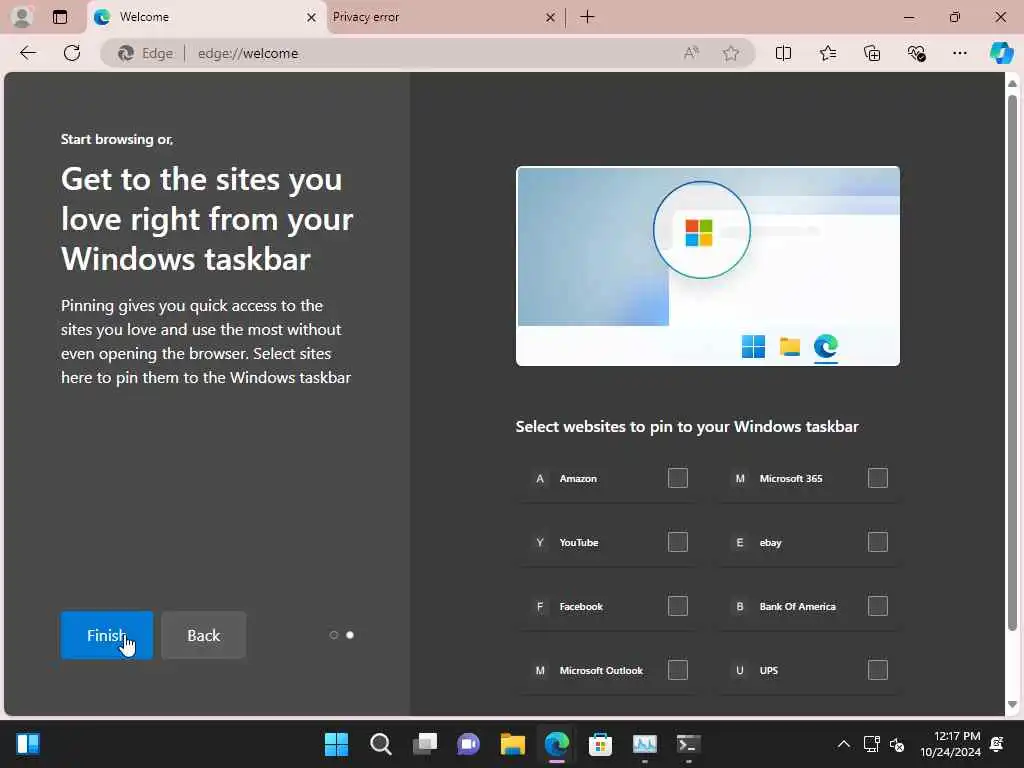This screenshot has width=1024, height=768.
Task: Open the Chat app on taskbar
Action: 468,744
